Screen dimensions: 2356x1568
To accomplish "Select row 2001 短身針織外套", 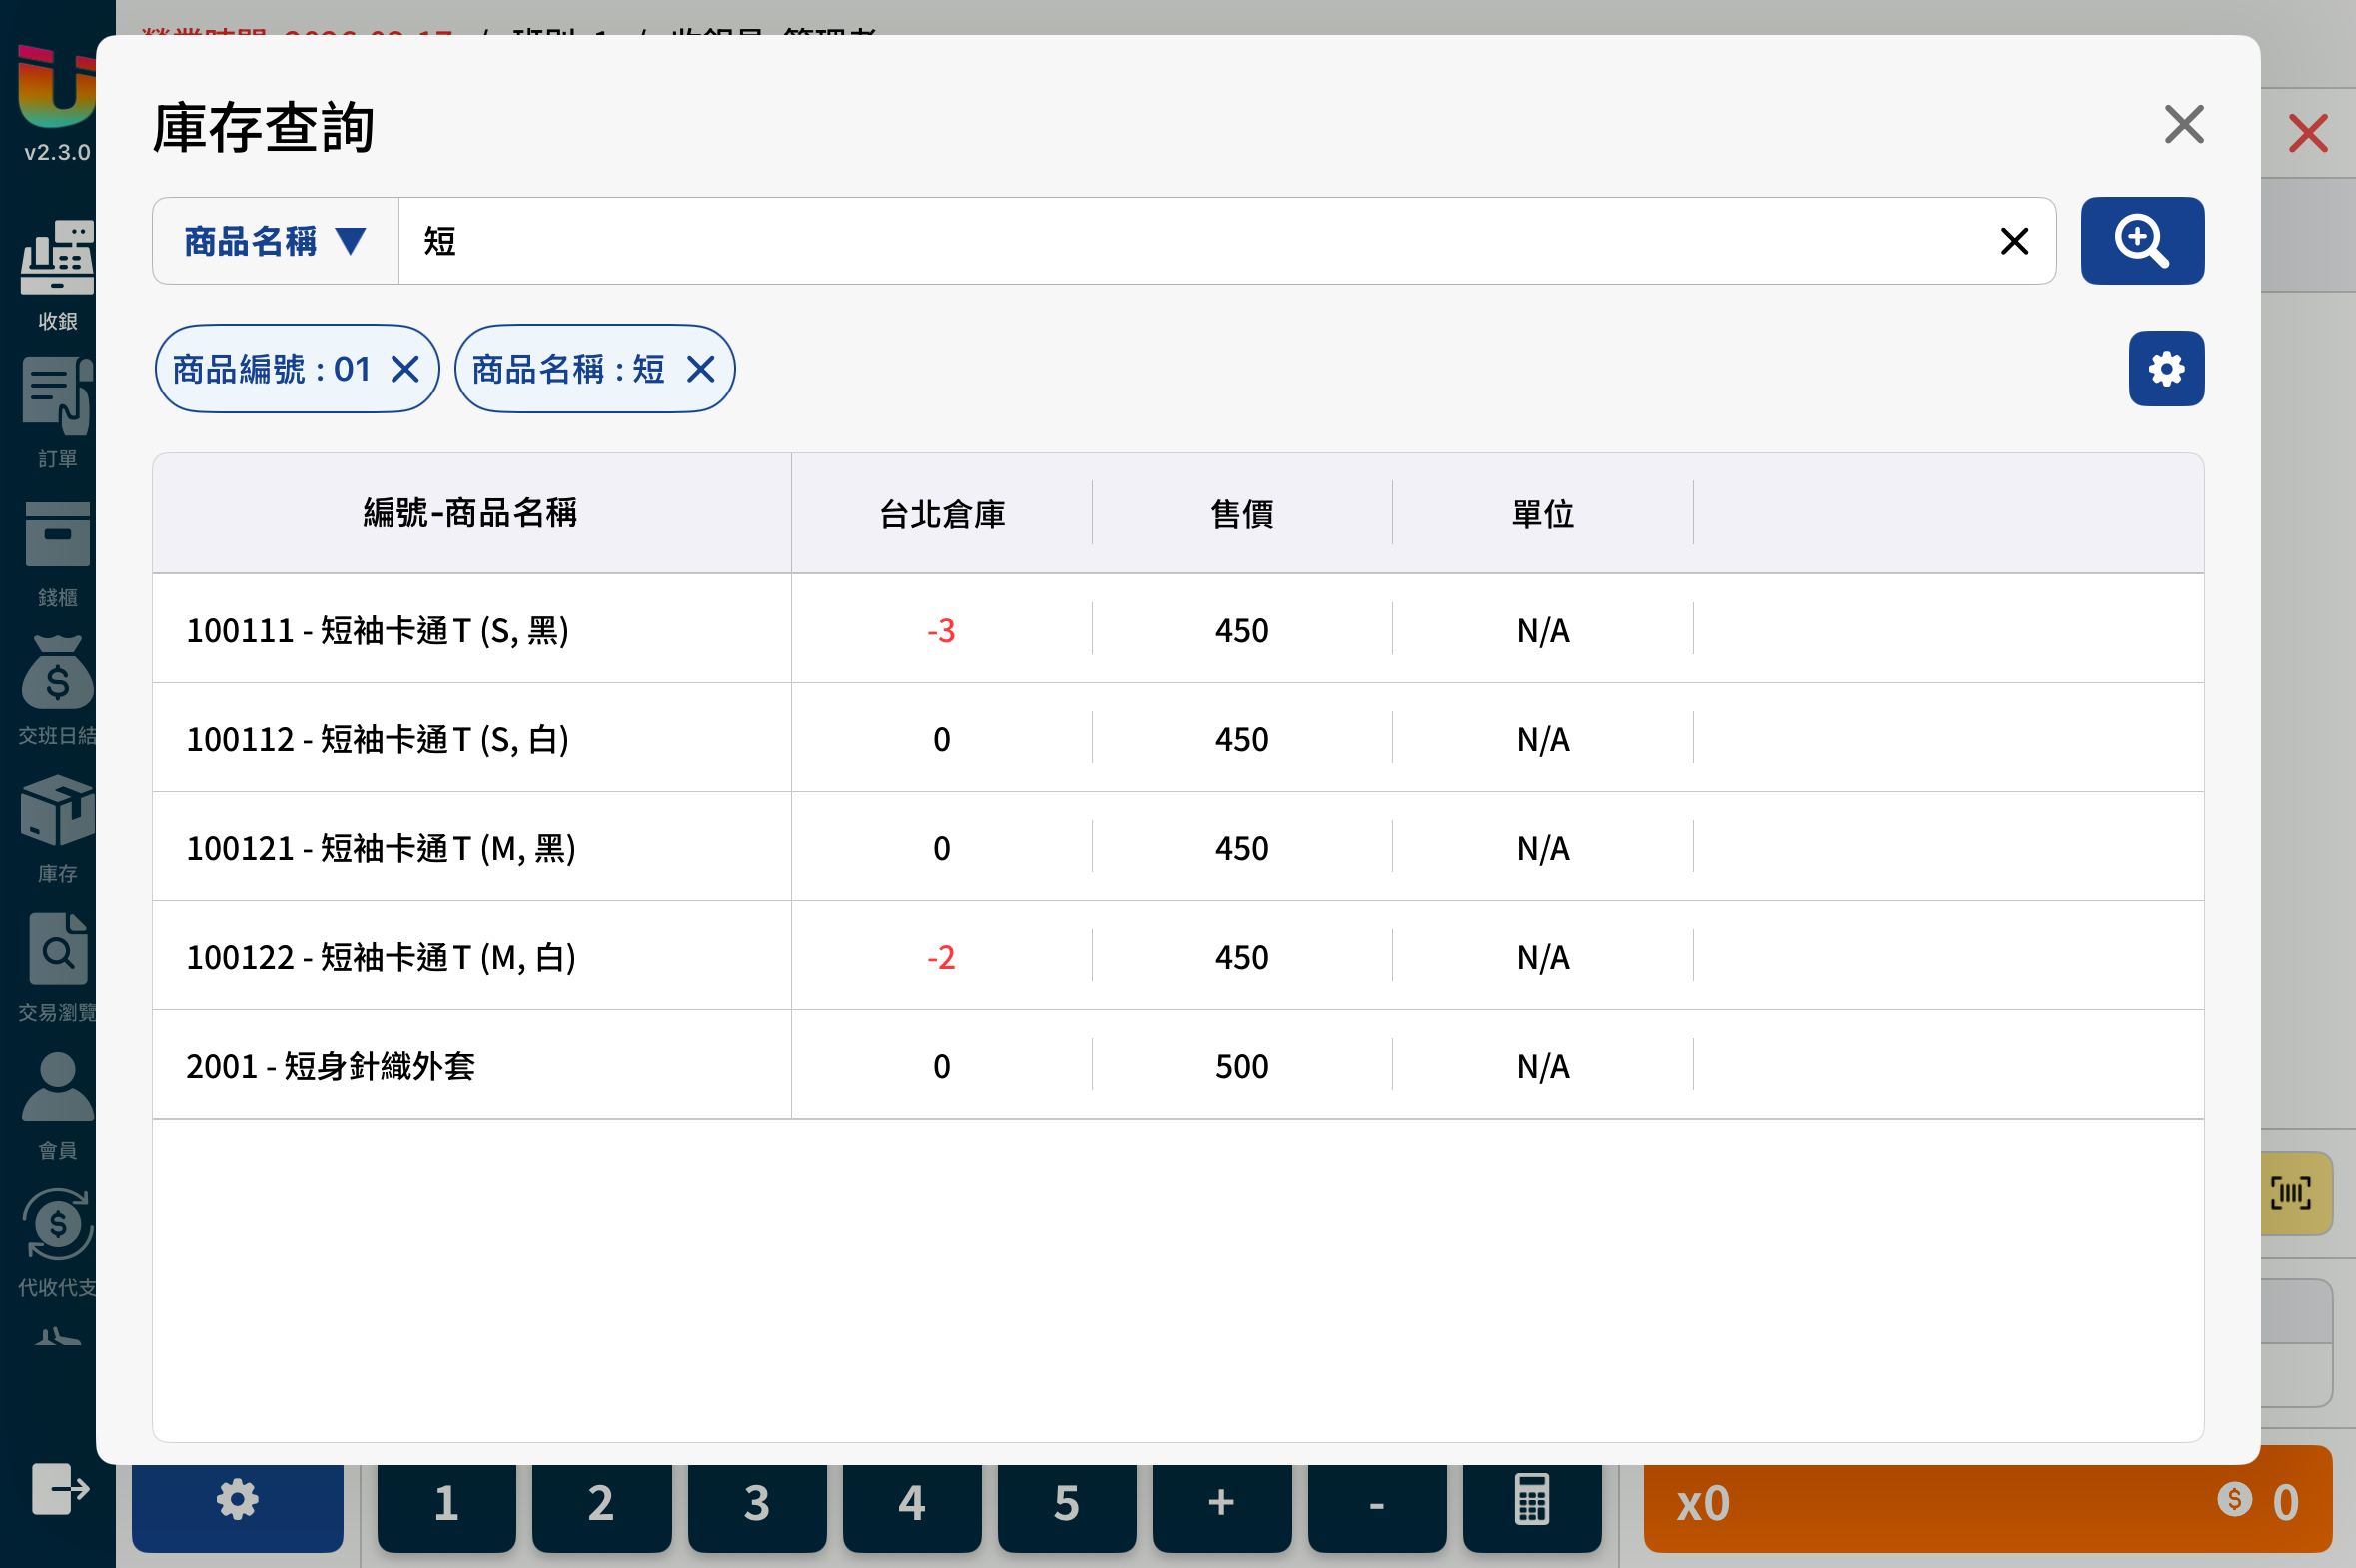I will tap(1177, 1065).
